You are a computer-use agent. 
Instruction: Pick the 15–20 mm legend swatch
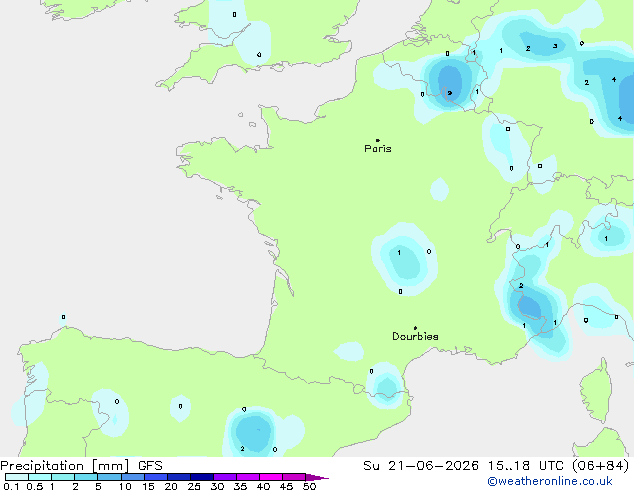156,477
